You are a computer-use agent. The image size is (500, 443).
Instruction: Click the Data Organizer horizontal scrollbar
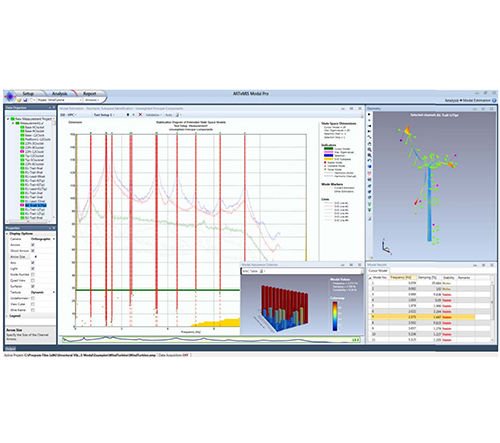coord(28,221)
